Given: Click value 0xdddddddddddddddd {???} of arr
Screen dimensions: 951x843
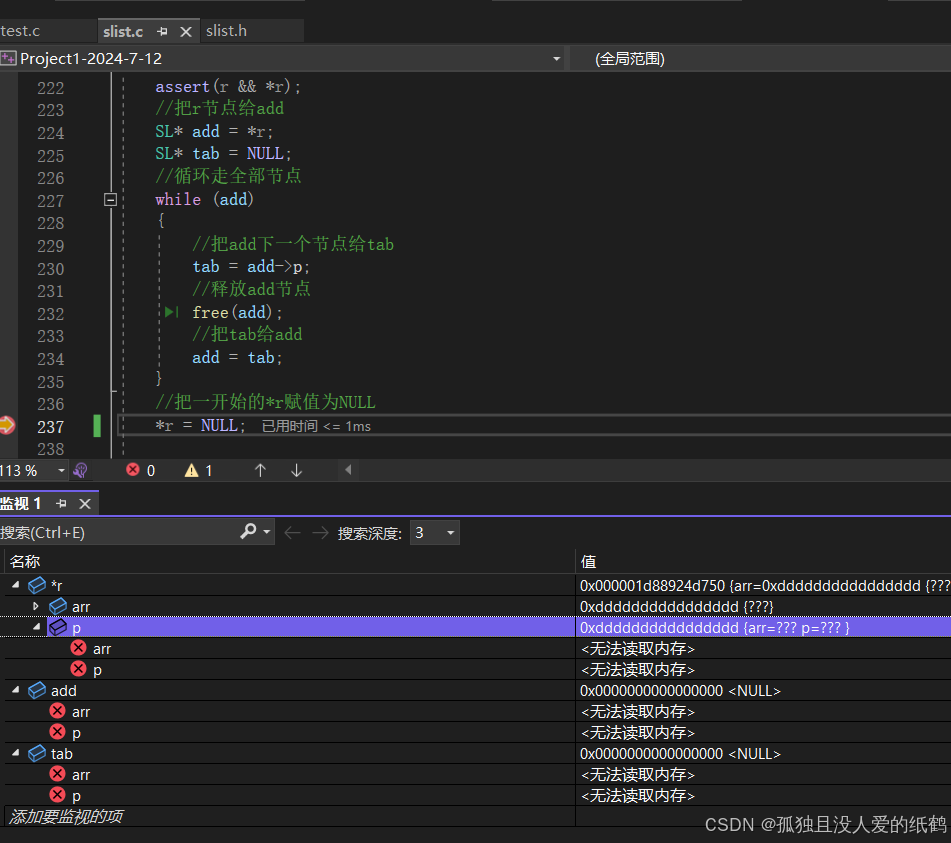Looking at the screenshot, I should (676, 606).
